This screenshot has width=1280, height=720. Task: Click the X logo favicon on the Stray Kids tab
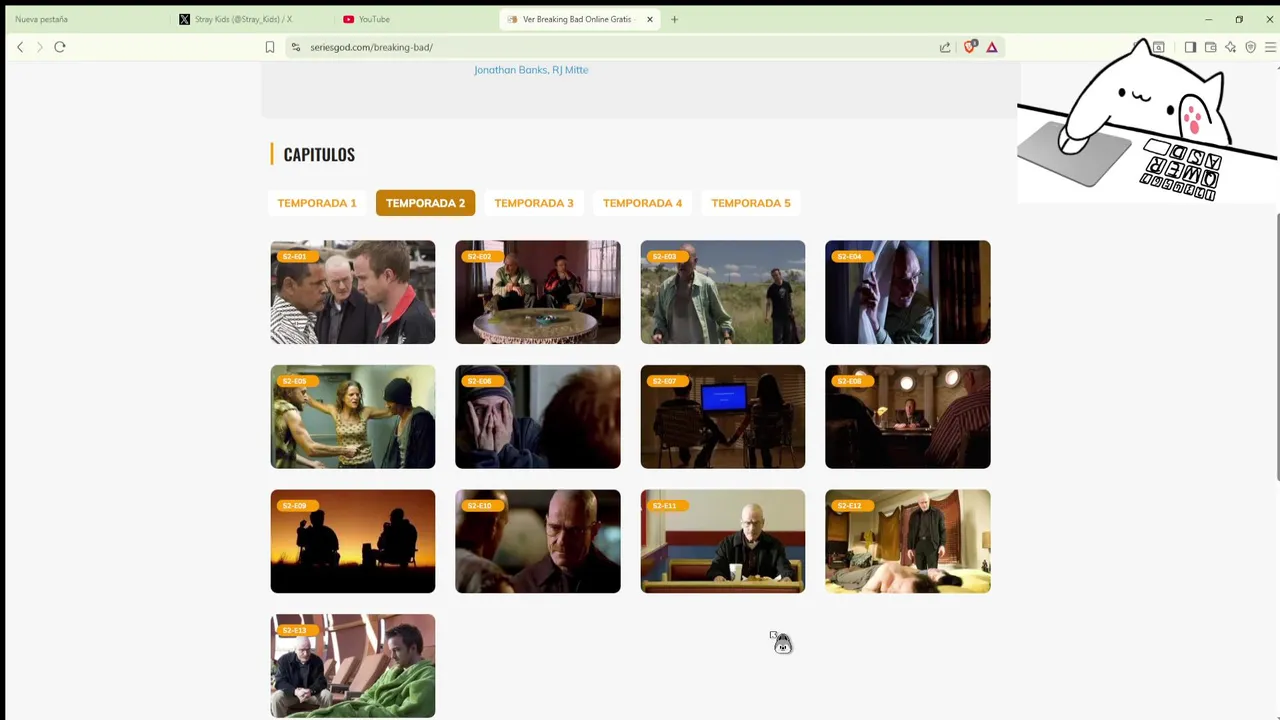pyautogui.click(x=184, y=19)
